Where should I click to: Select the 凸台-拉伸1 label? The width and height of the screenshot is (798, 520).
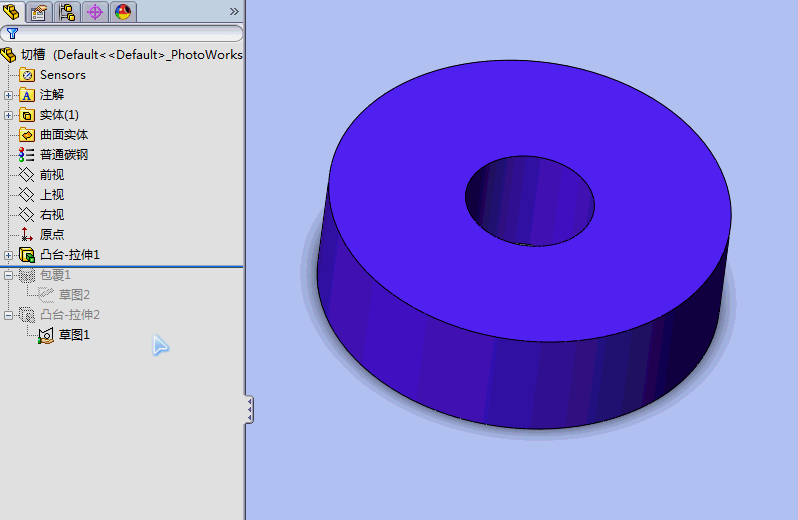70,254
